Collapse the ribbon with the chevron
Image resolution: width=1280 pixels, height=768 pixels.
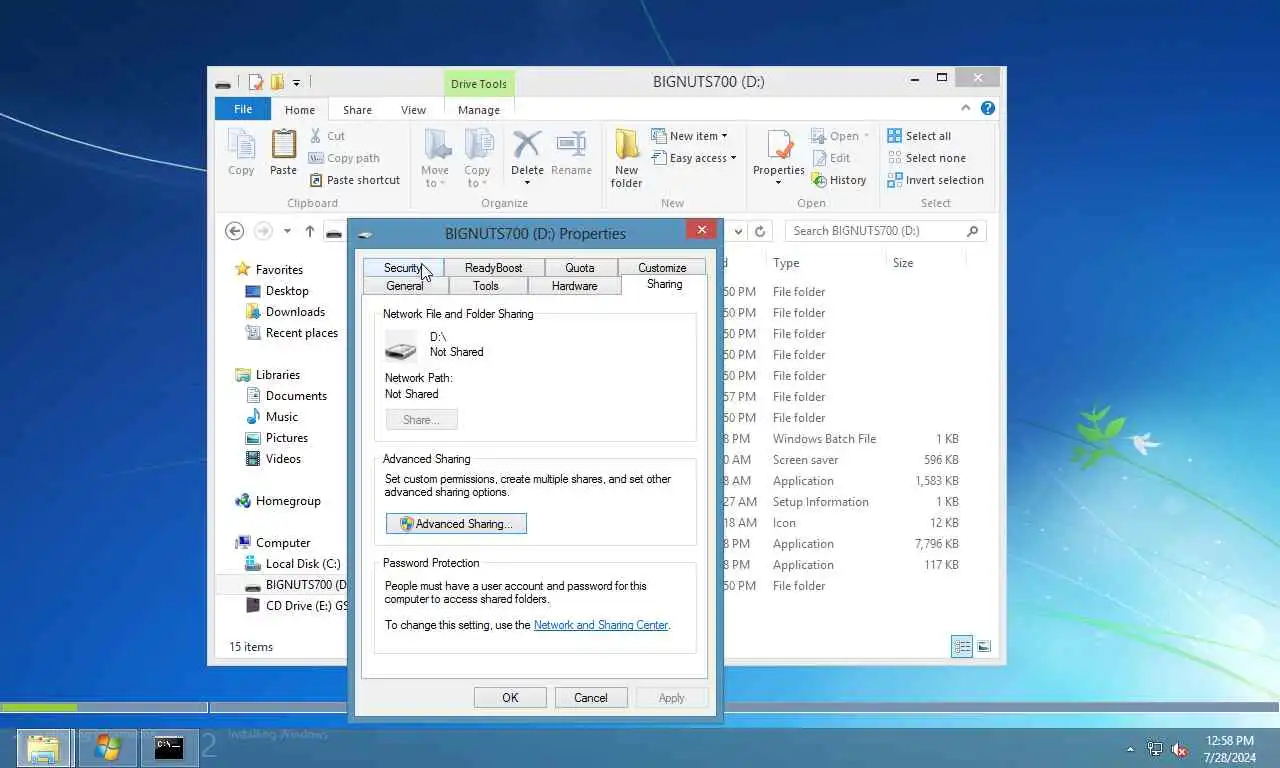[x=965, y=108]
